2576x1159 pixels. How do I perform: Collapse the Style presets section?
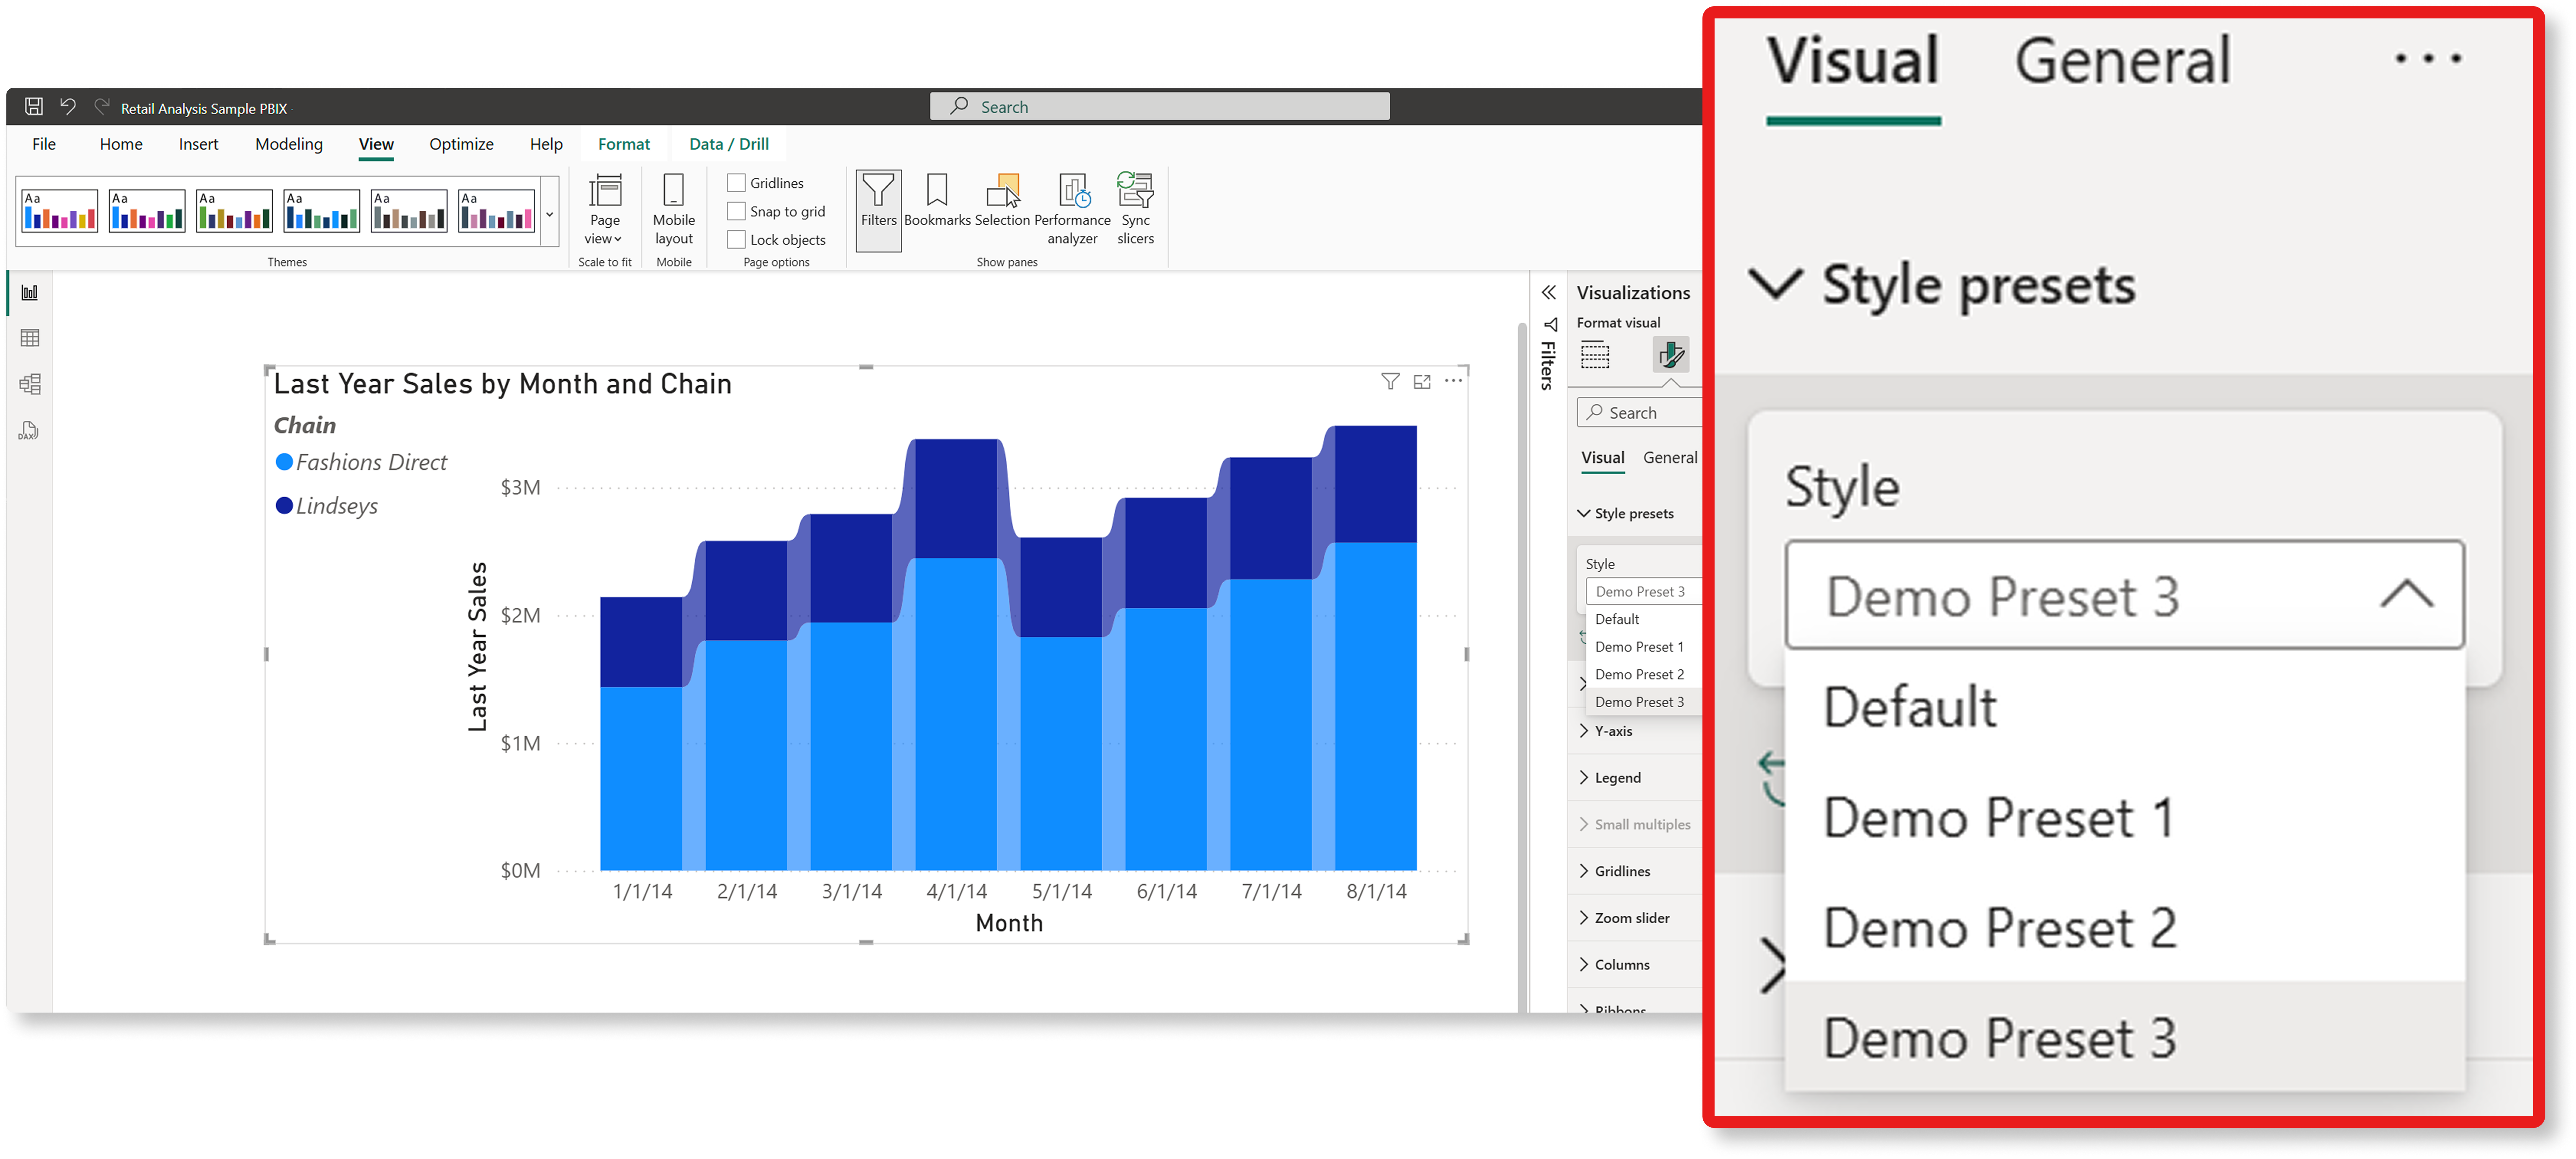click(1777, 285)
